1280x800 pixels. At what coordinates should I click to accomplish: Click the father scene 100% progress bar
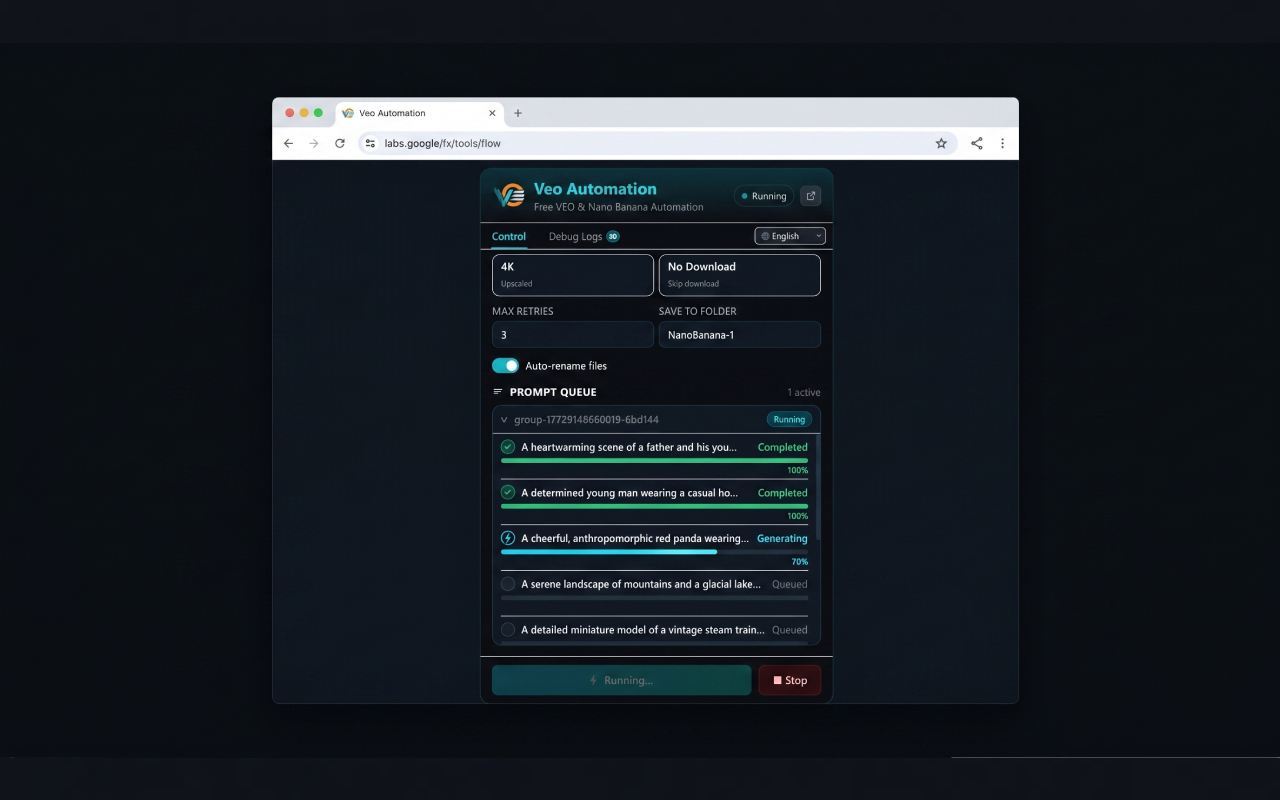(654, 460)
